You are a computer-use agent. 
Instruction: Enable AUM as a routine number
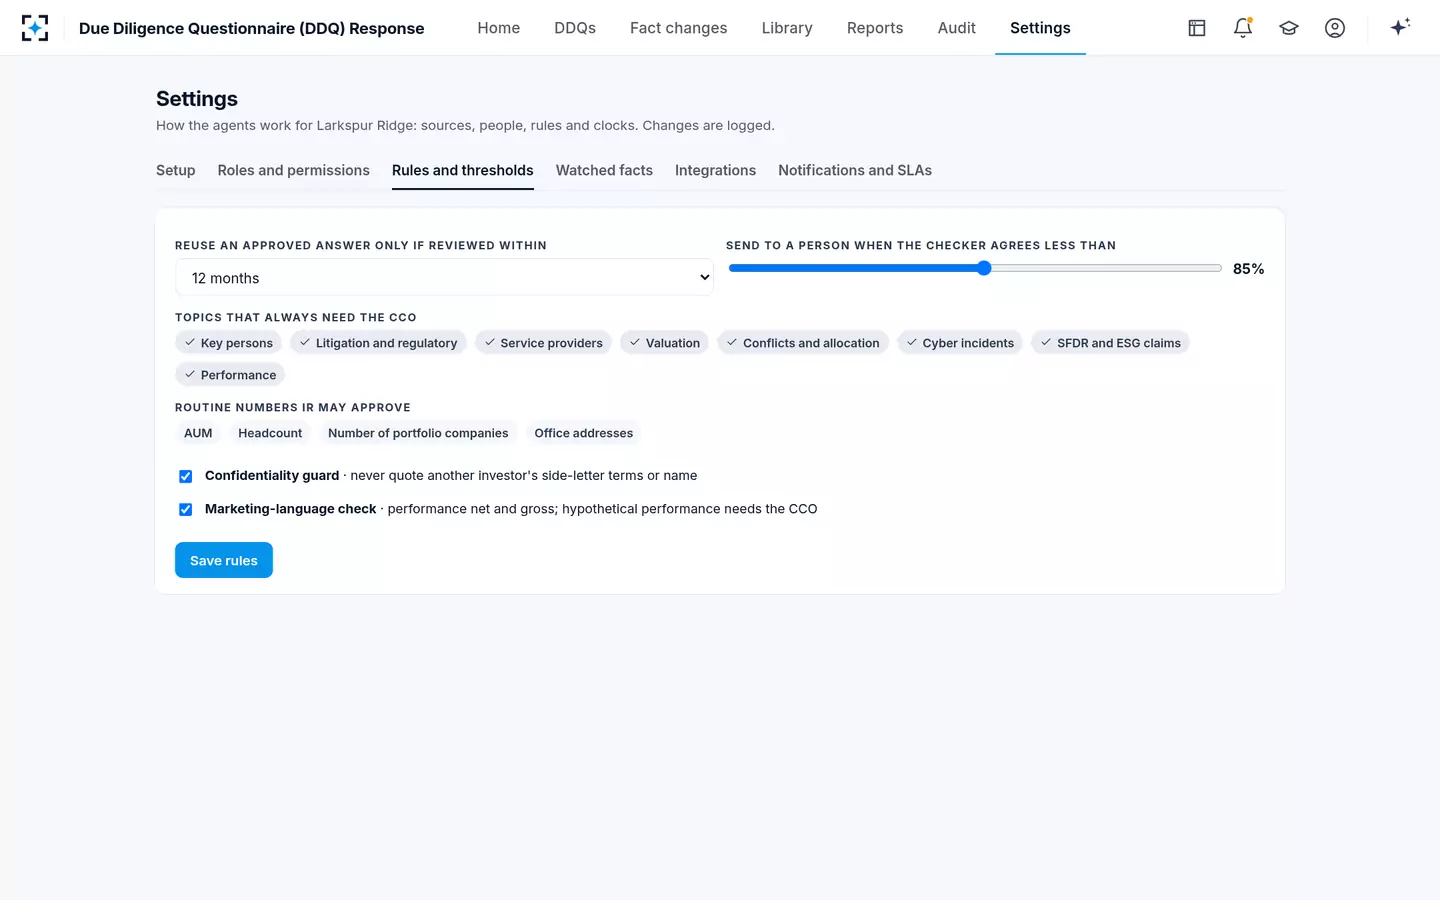tap(198, 433)
